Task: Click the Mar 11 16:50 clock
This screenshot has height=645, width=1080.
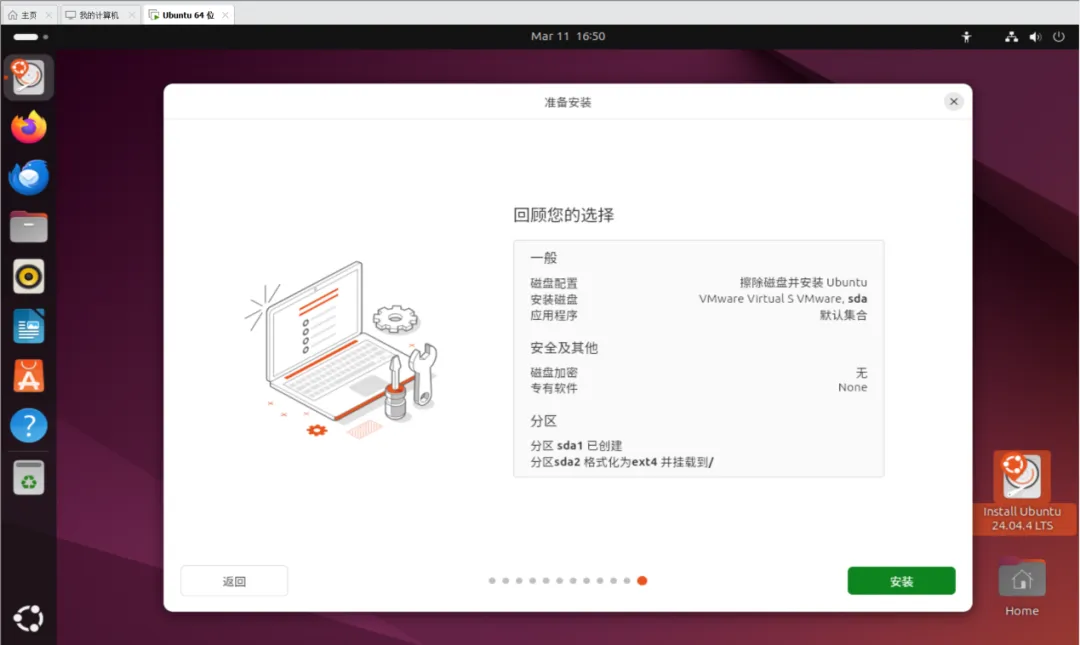Action: (568, 37)
